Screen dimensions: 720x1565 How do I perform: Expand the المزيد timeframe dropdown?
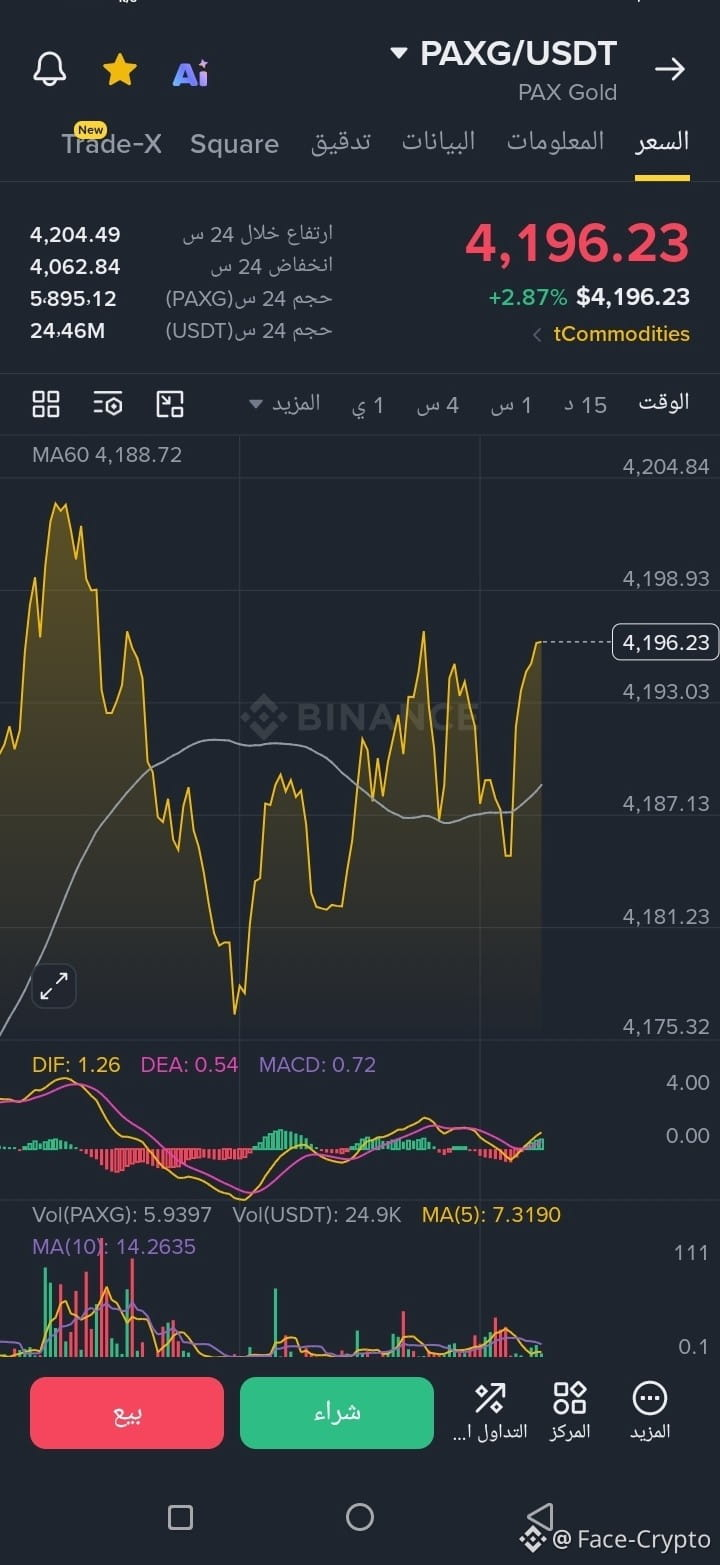coord(285,403)
